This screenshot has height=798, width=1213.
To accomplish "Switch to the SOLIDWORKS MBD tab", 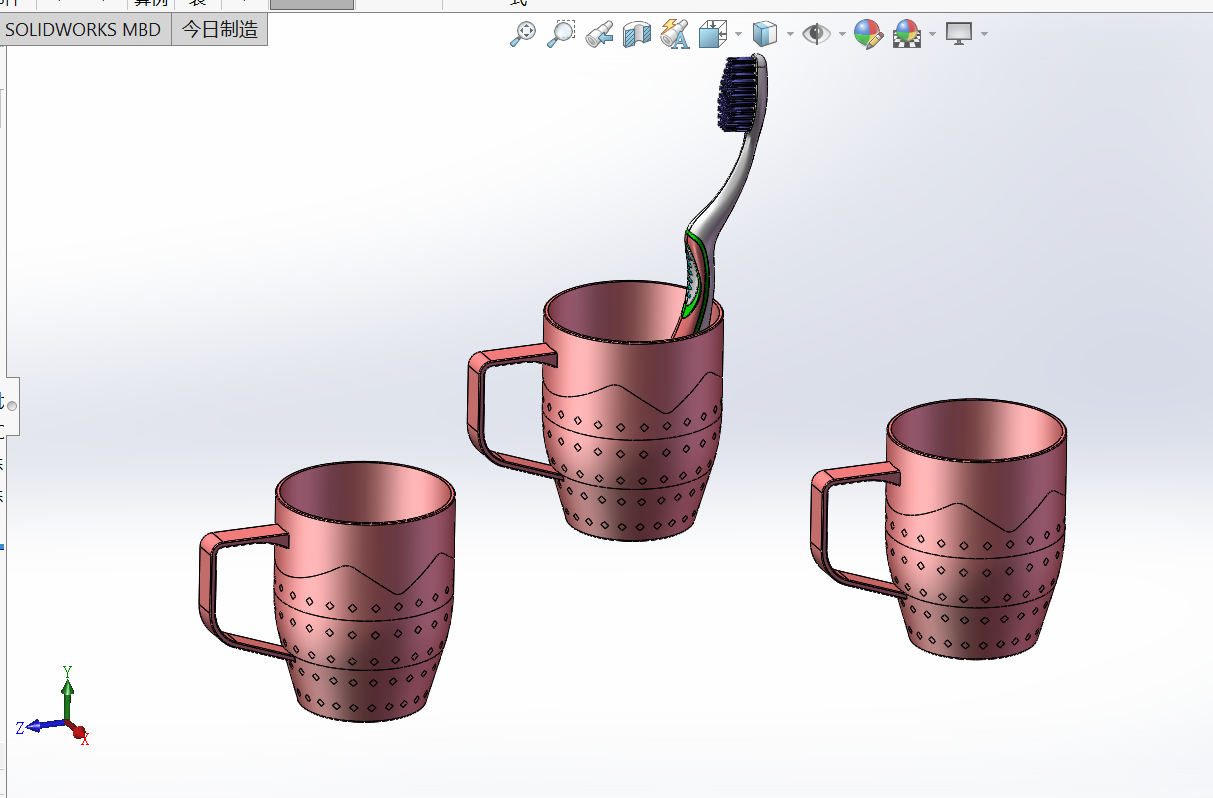I will point(83,30).
